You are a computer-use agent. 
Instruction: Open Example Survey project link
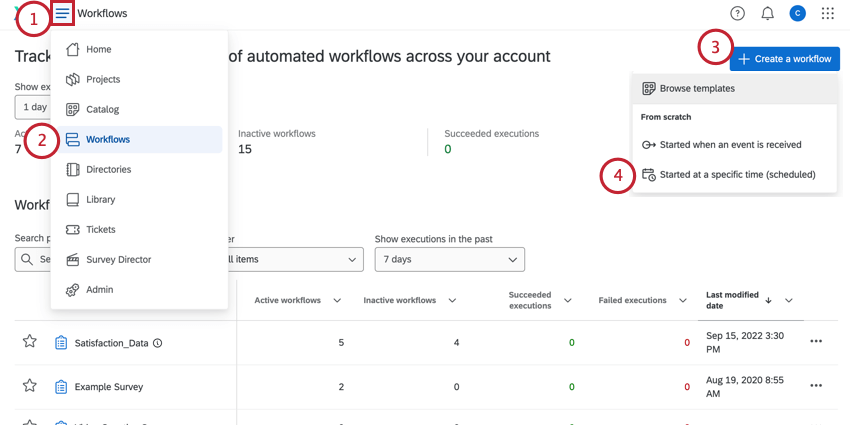[109, 387]
